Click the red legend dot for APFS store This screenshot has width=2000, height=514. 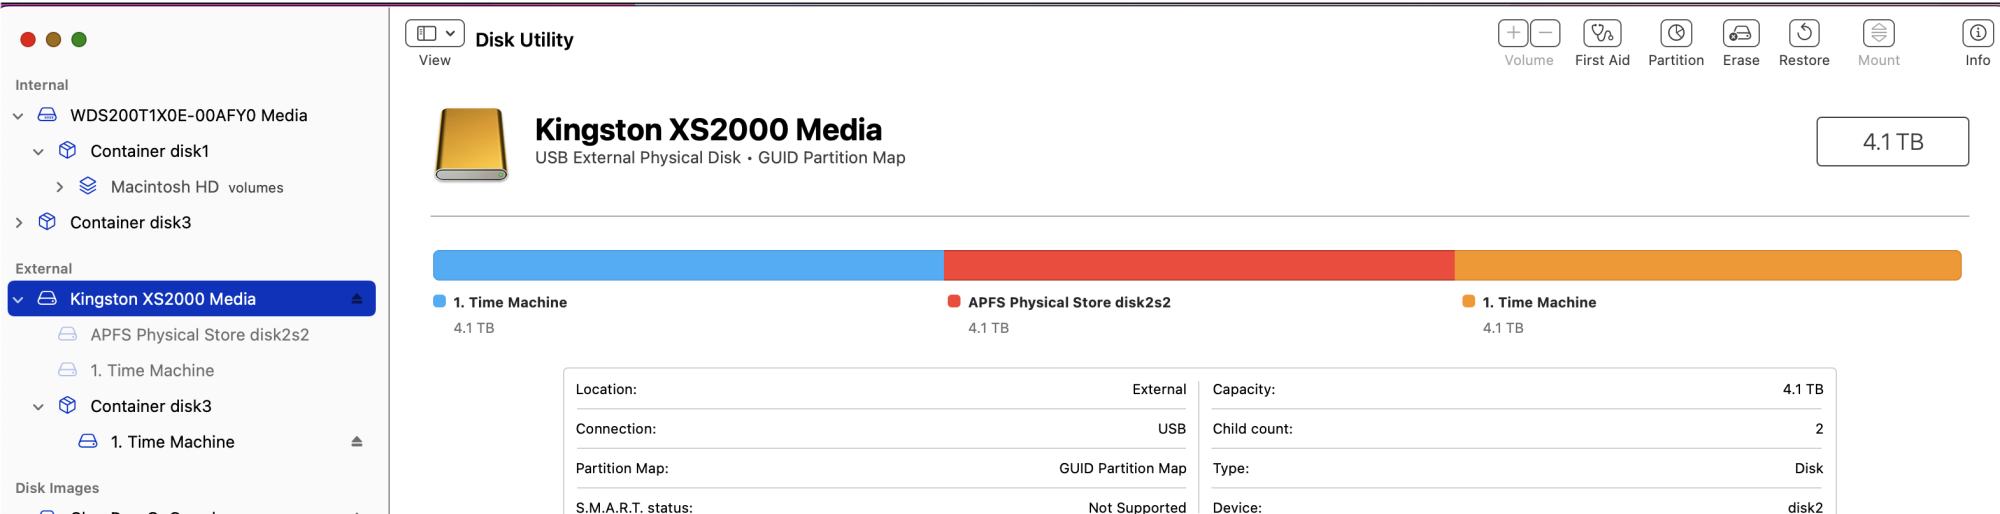[x=954, y=301]
